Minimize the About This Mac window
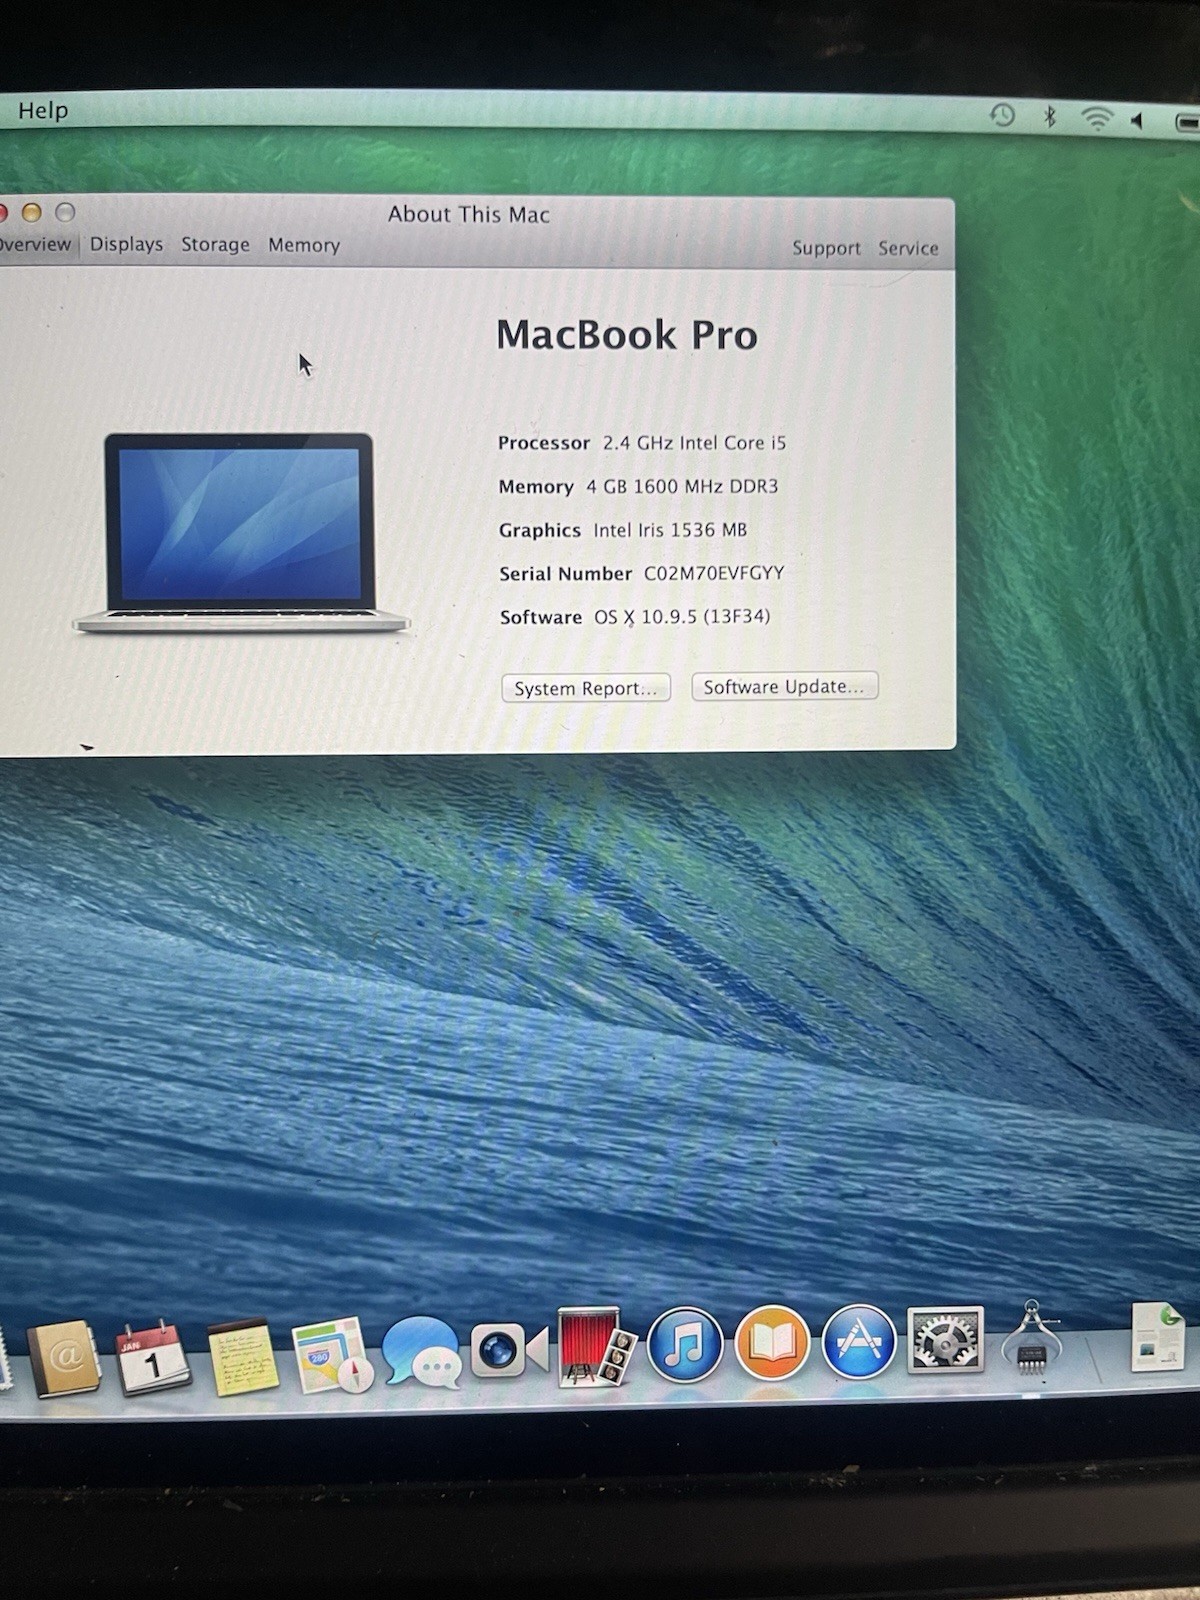 click(32, 212)
